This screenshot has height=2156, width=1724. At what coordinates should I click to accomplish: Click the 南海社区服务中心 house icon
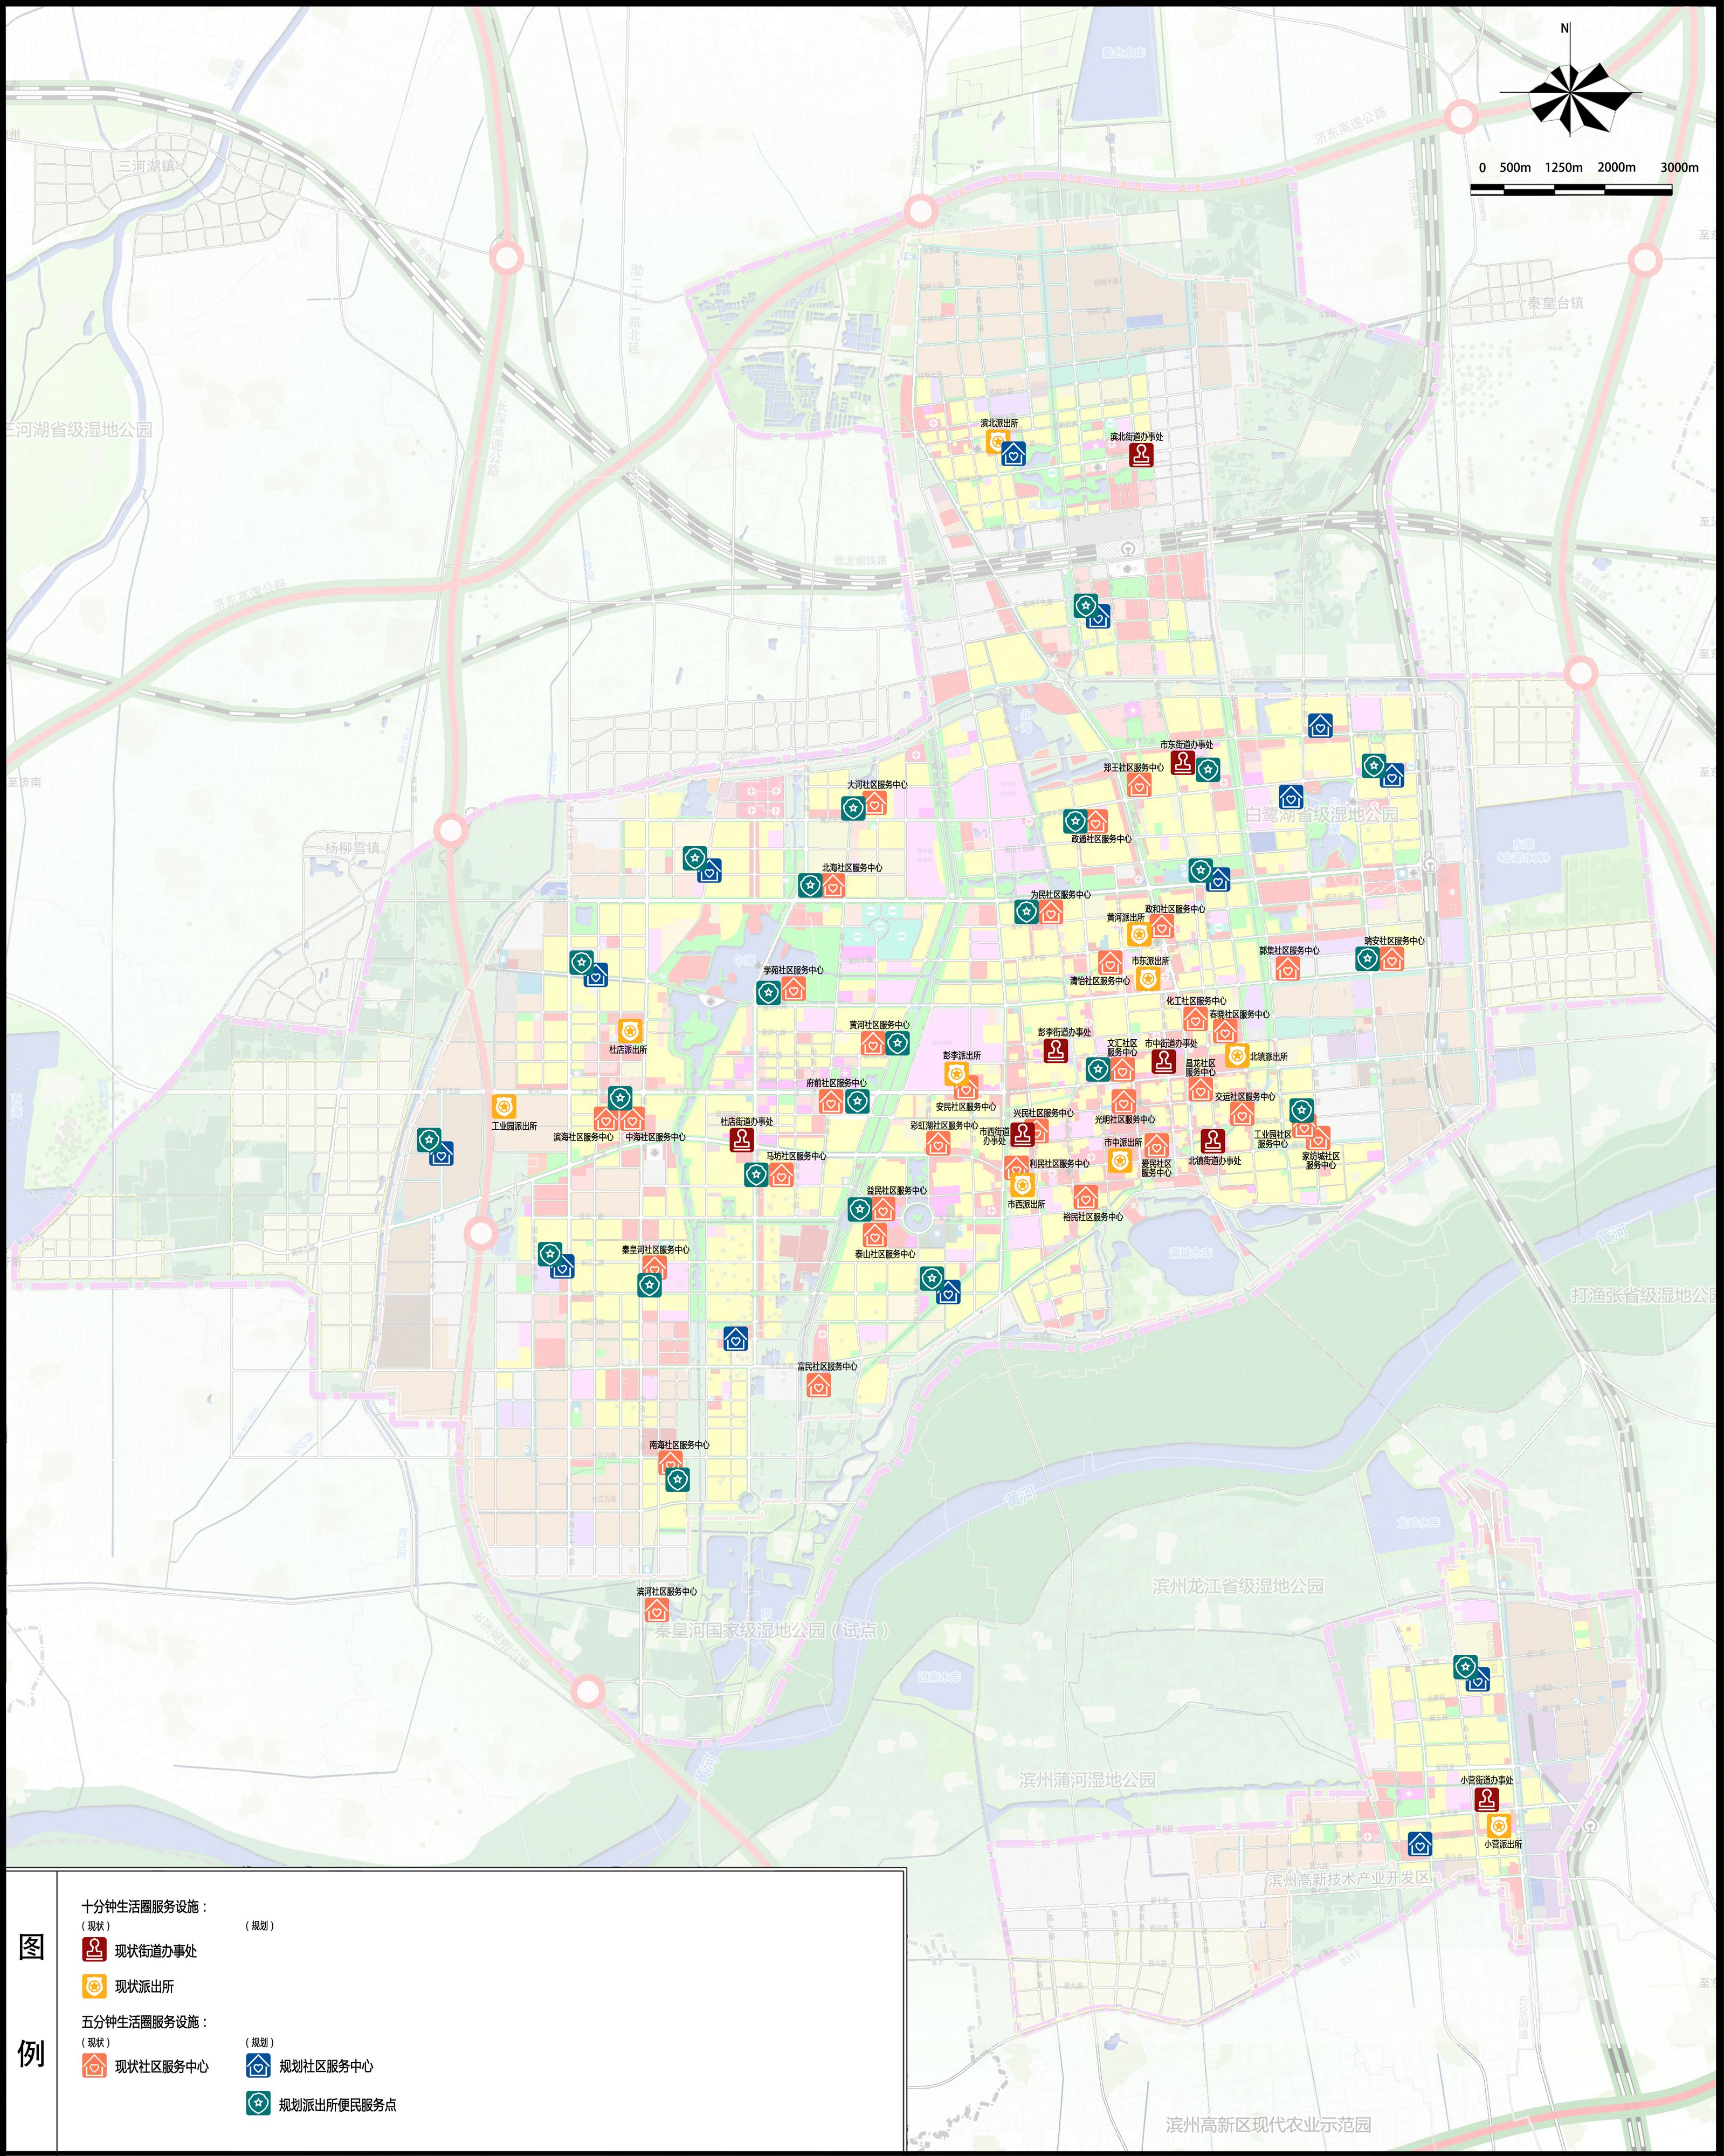670,1463
